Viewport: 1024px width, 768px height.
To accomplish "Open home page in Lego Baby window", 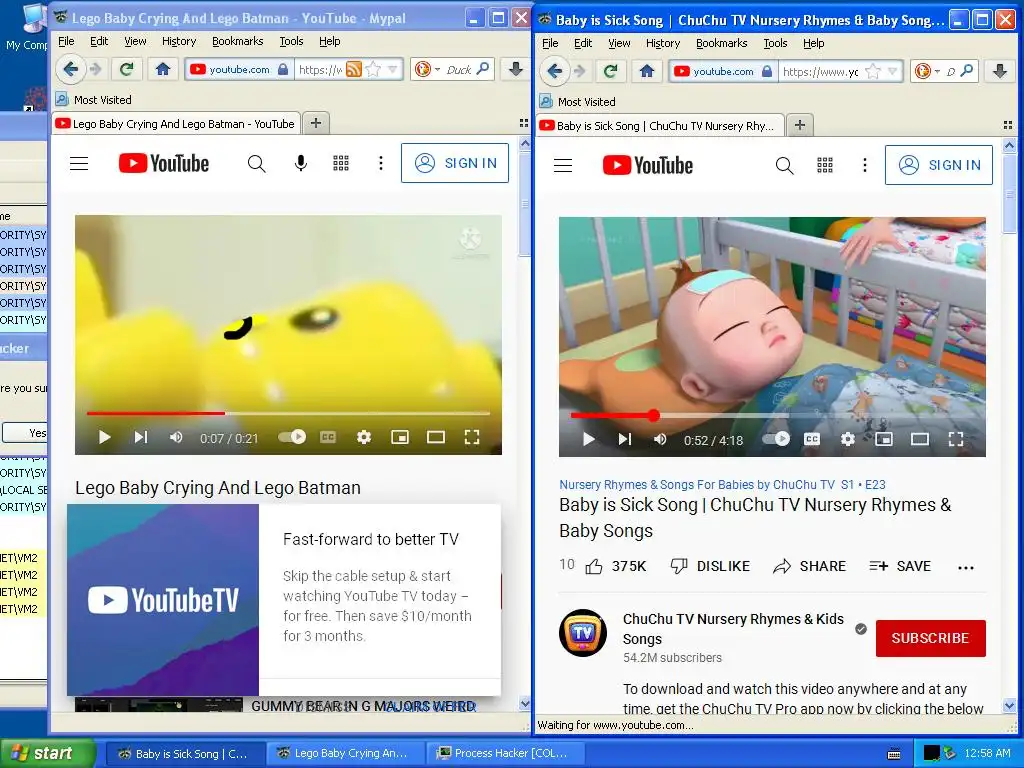I will pos(163,69).
